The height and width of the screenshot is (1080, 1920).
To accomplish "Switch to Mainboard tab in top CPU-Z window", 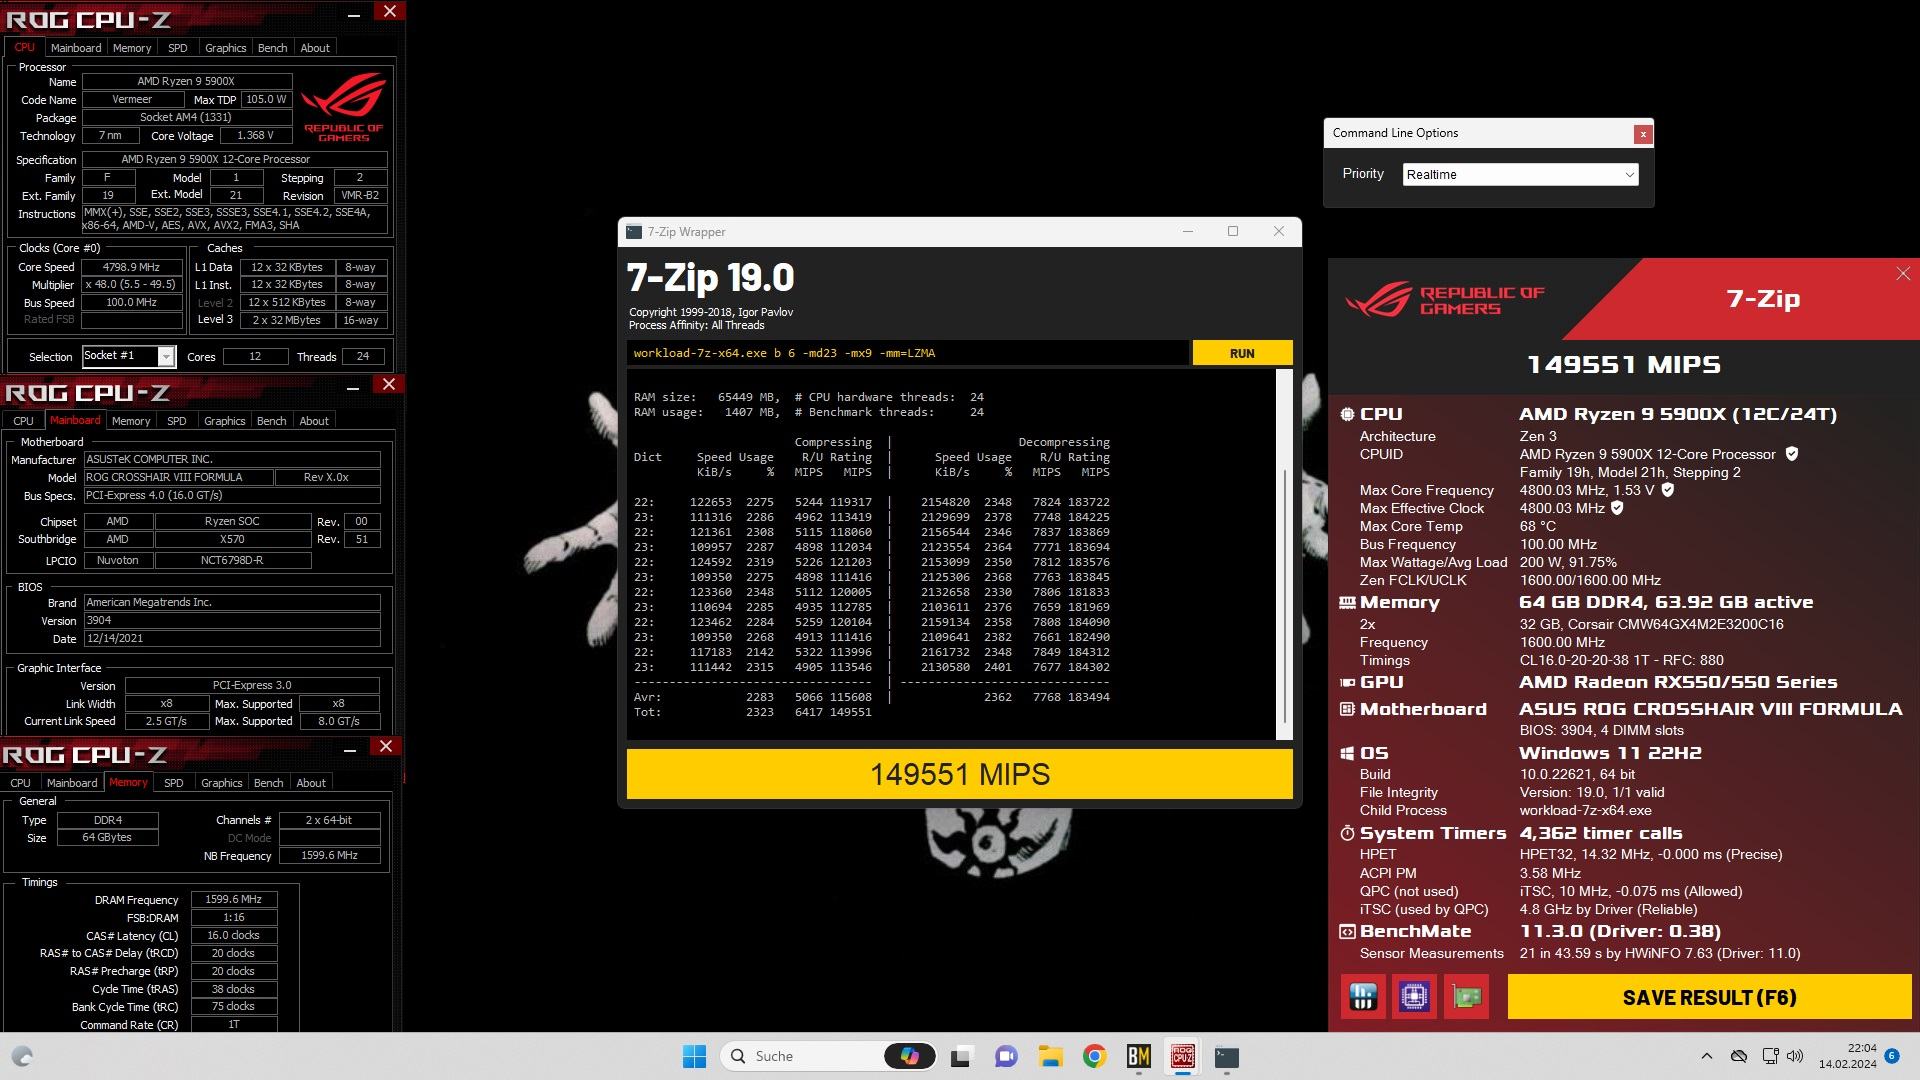I will click(x=76, y=48).
